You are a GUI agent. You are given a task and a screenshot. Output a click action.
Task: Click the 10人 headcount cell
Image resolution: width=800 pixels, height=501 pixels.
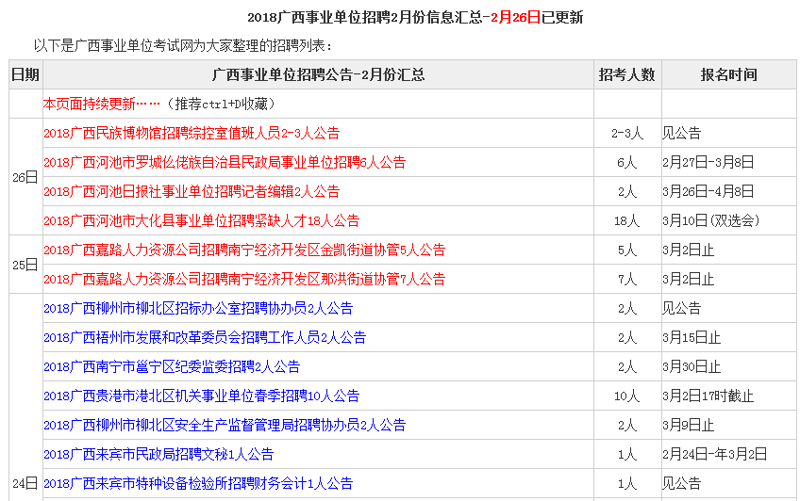pyautogui.click(x=627, y=396)
